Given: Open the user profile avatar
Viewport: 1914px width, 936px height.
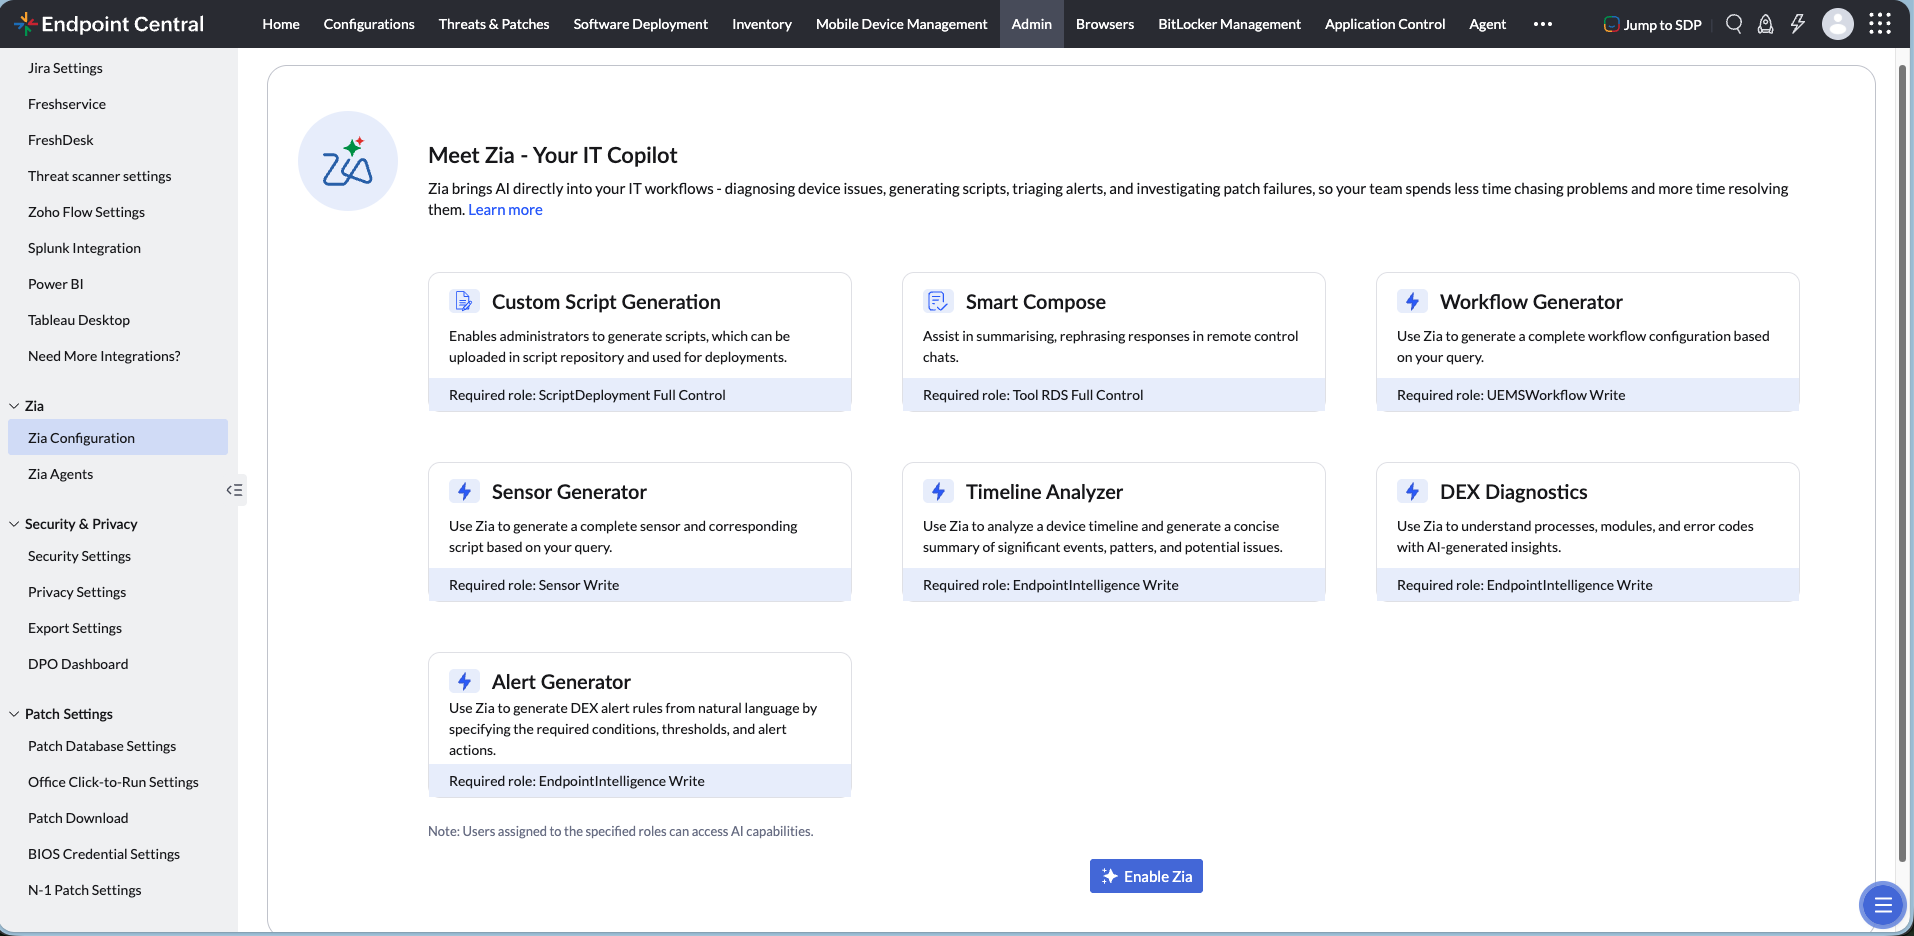Looking at the screenshot, I should point(1838,24).
